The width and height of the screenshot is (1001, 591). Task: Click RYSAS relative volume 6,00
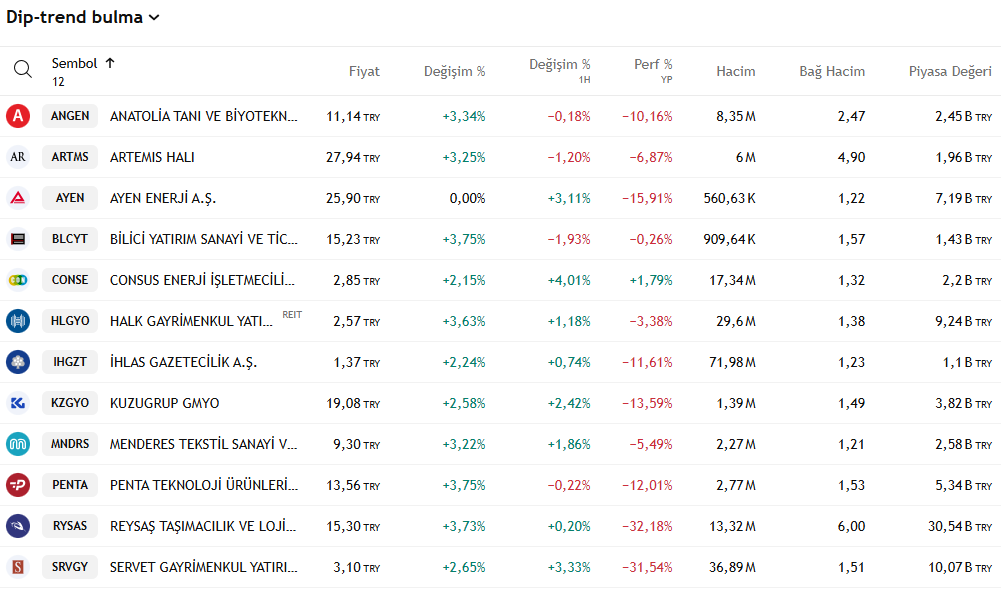click(x=852, y=527)
